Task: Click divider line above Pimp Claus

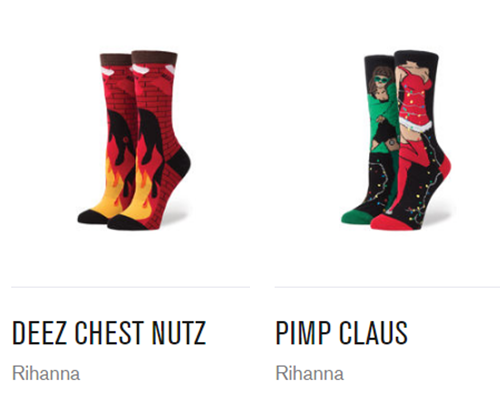Action: [387, 287]
